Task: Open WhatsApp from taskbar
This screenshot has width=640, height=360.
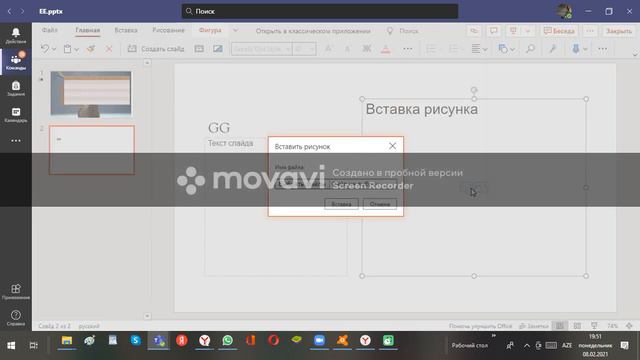Action: pos(227,340)
